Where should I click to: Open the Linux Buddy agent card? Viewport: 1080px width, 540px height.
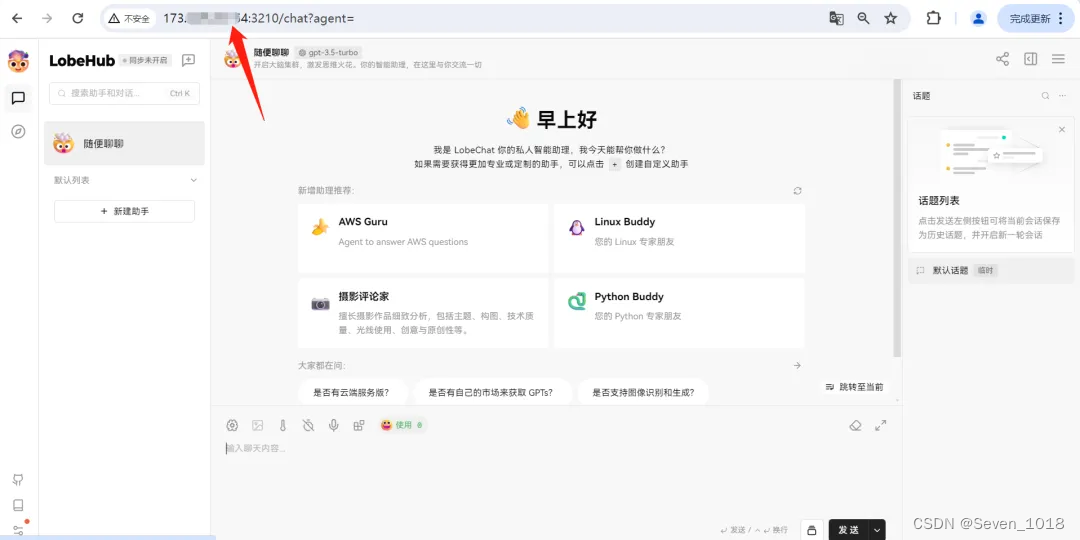point(679,238)
